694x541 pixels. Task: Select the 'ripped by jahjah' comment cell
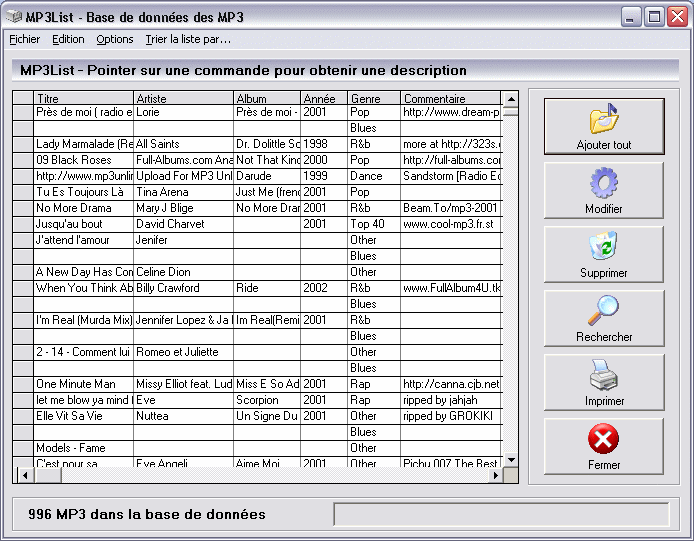click(451, 400)
